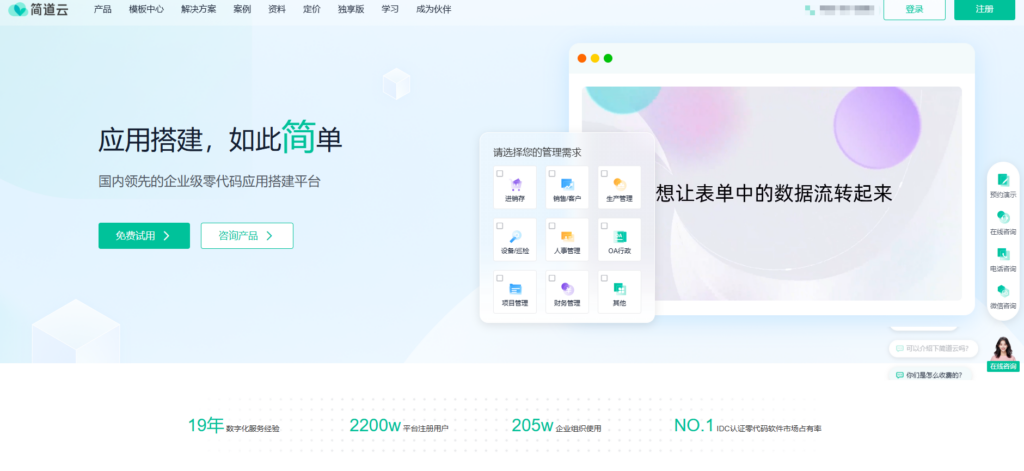This screenshot has width=1024, height=471.
Task: Select the 财务管理 checkbox
Action: tap(552, 278)
